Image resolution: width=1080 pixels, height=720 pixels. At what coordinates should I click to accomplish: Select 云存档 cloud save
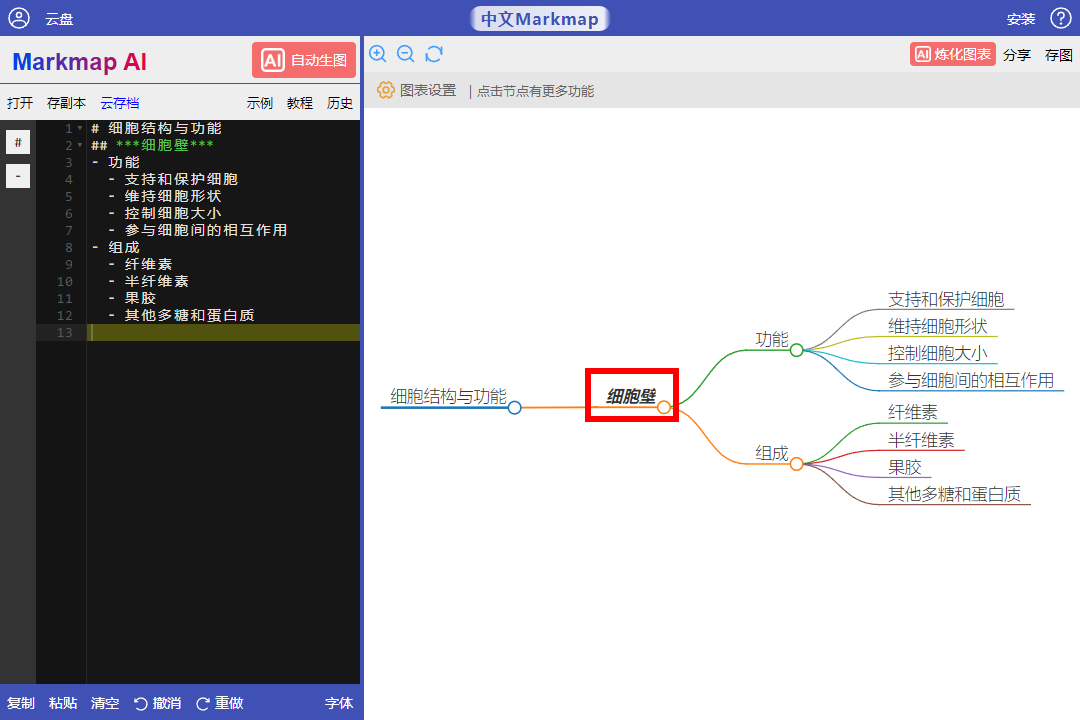click(x=120, y=103)
